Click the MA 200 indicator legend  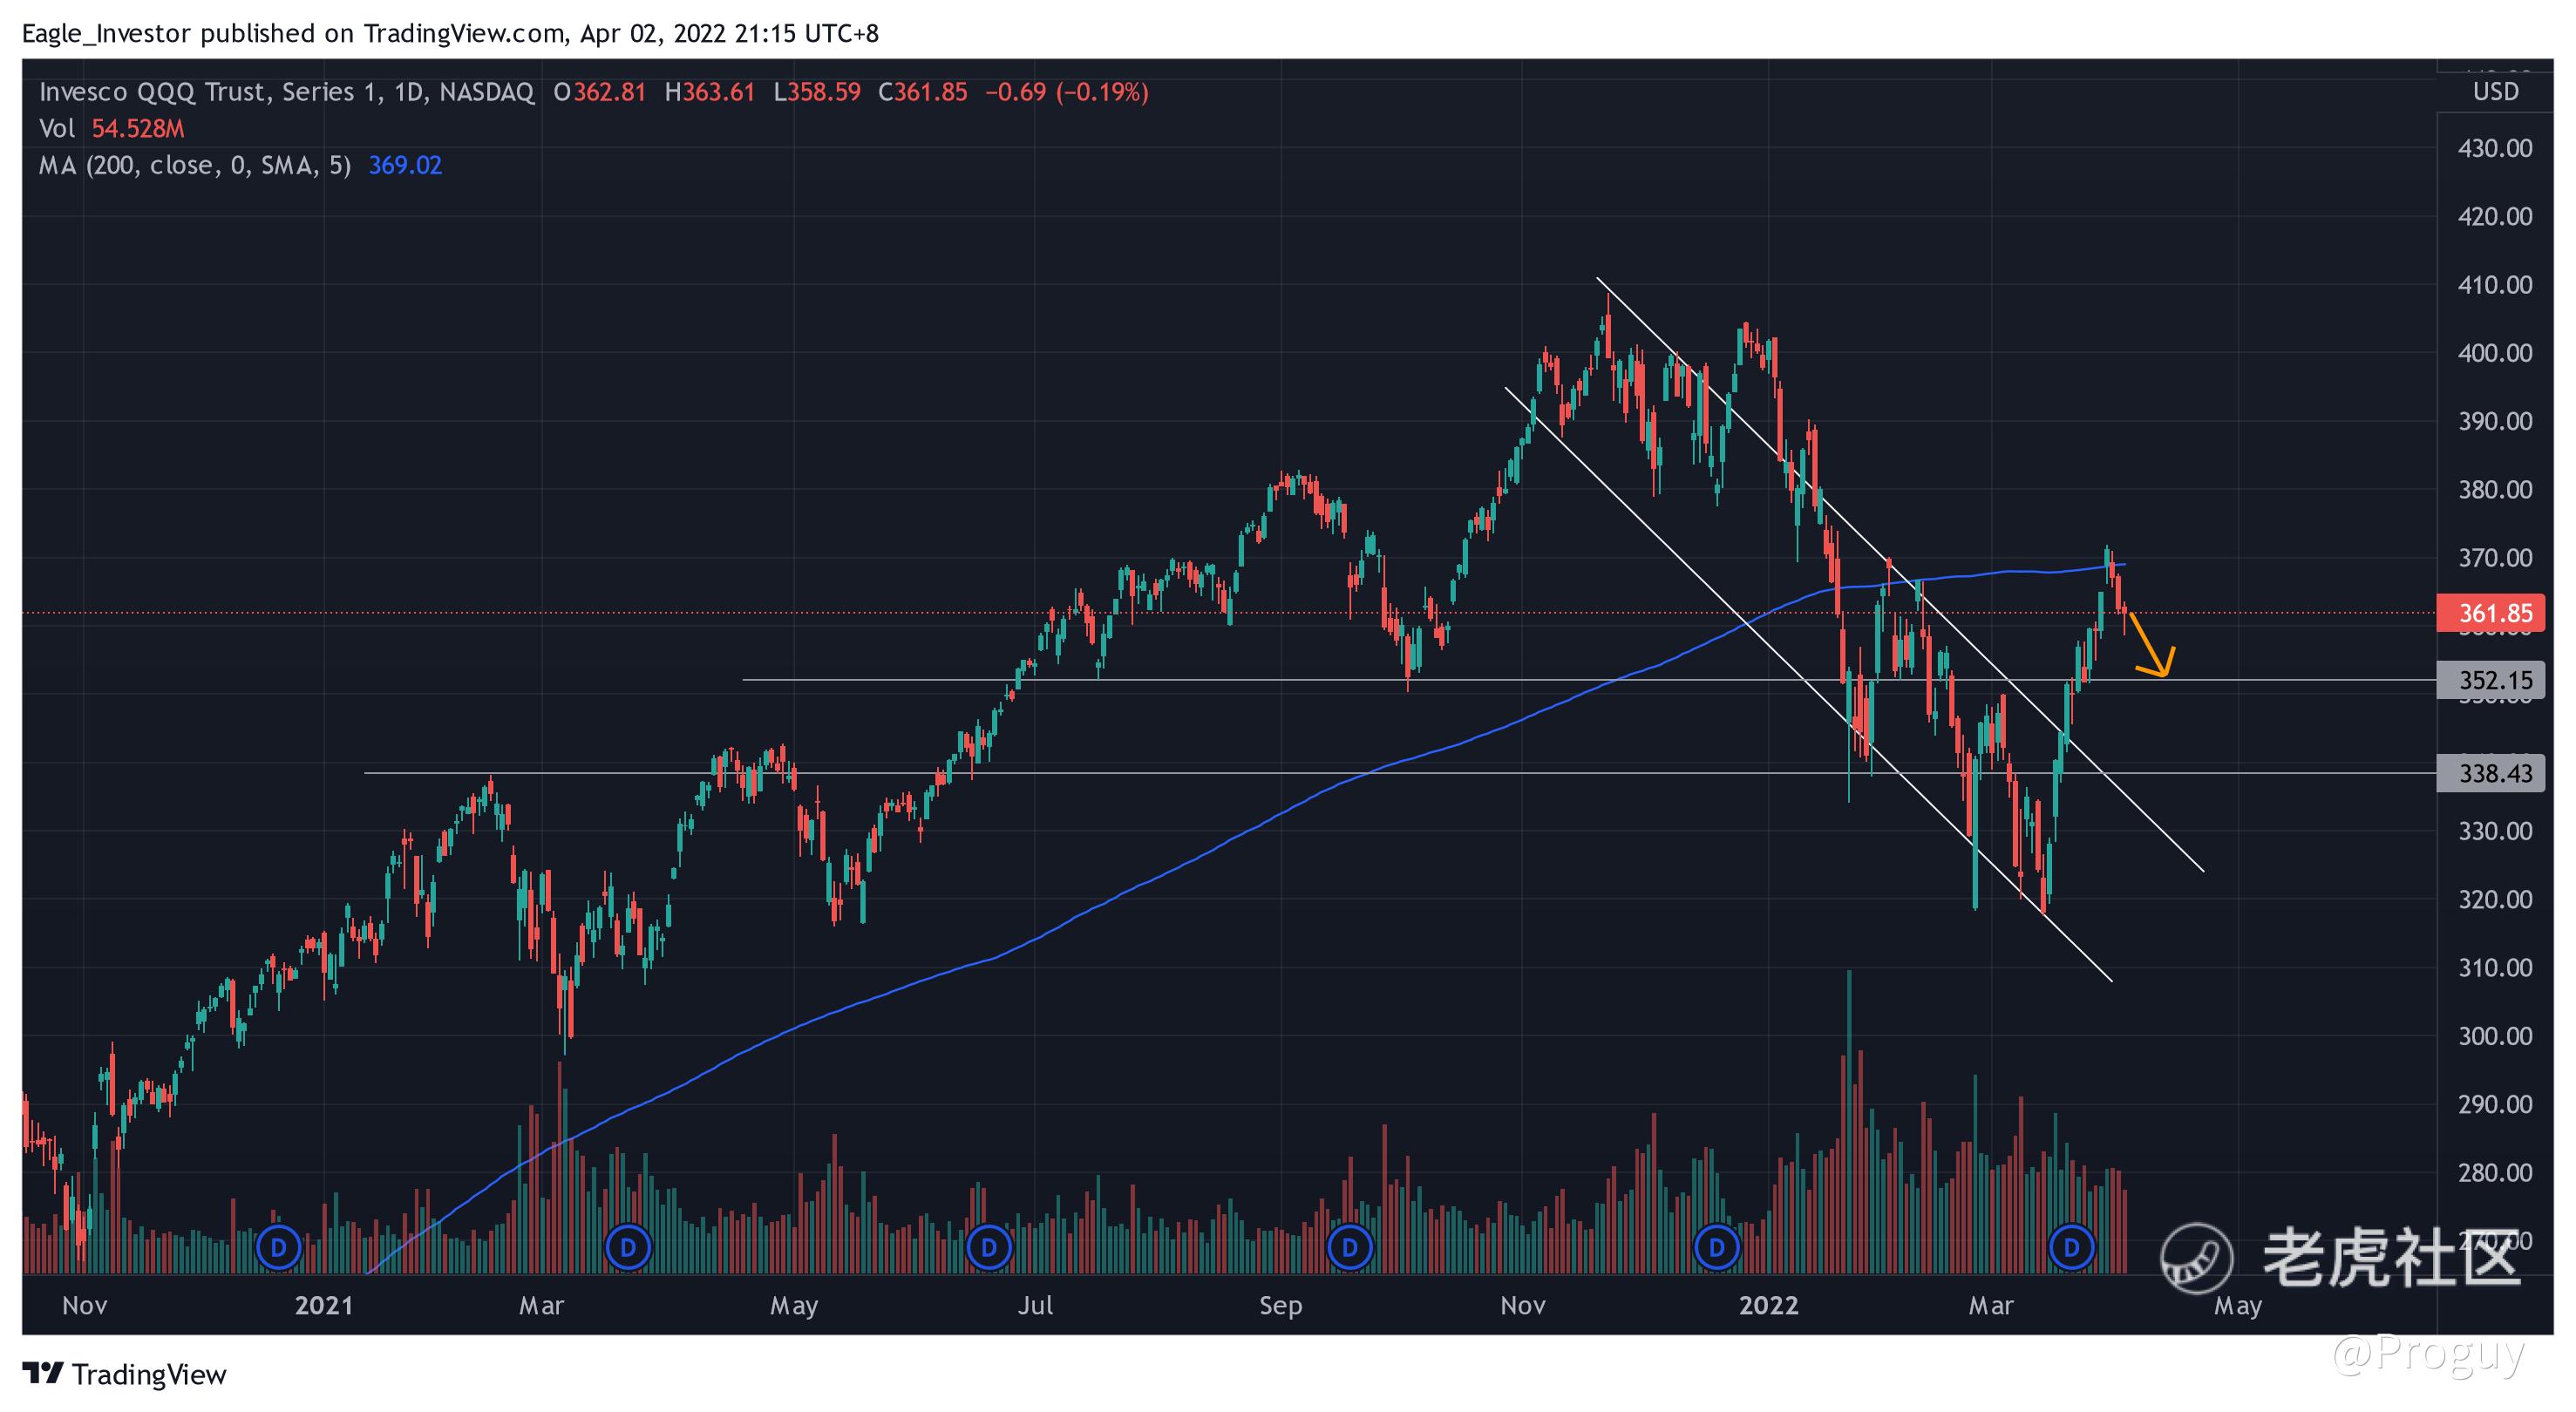(195, 165)
